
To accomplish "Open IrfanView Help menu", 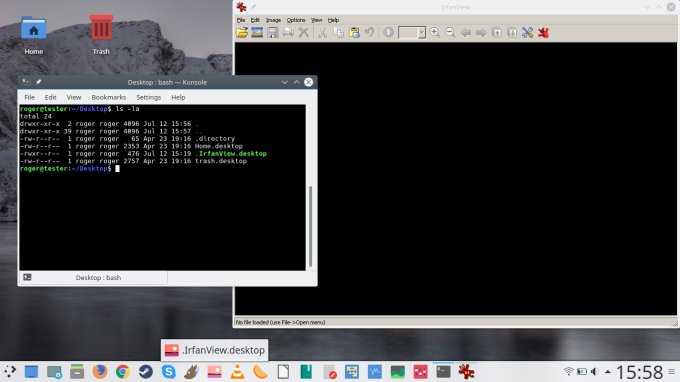I will [333, 20].
